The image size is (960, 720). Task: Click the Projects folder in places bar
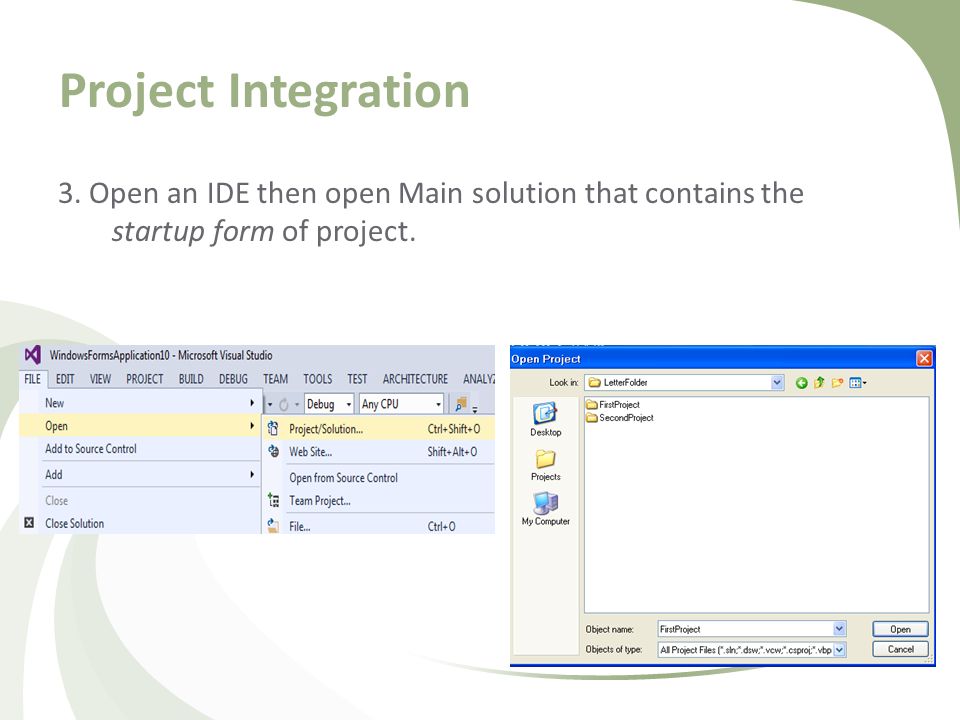[545, 465]
